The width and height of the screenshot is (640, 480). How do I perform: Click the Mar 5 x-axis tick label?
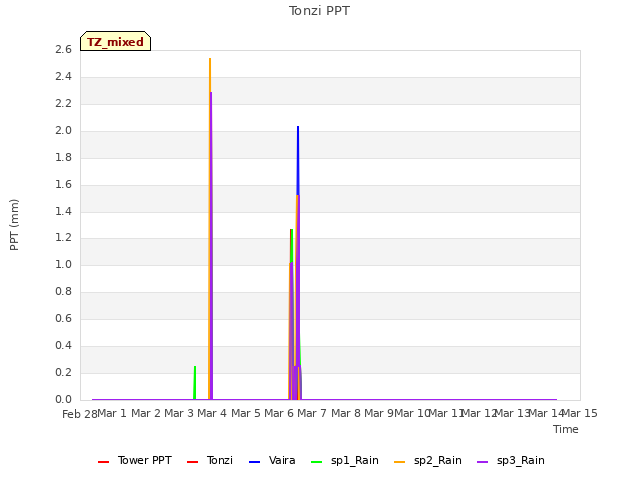[x=246, y=413]
